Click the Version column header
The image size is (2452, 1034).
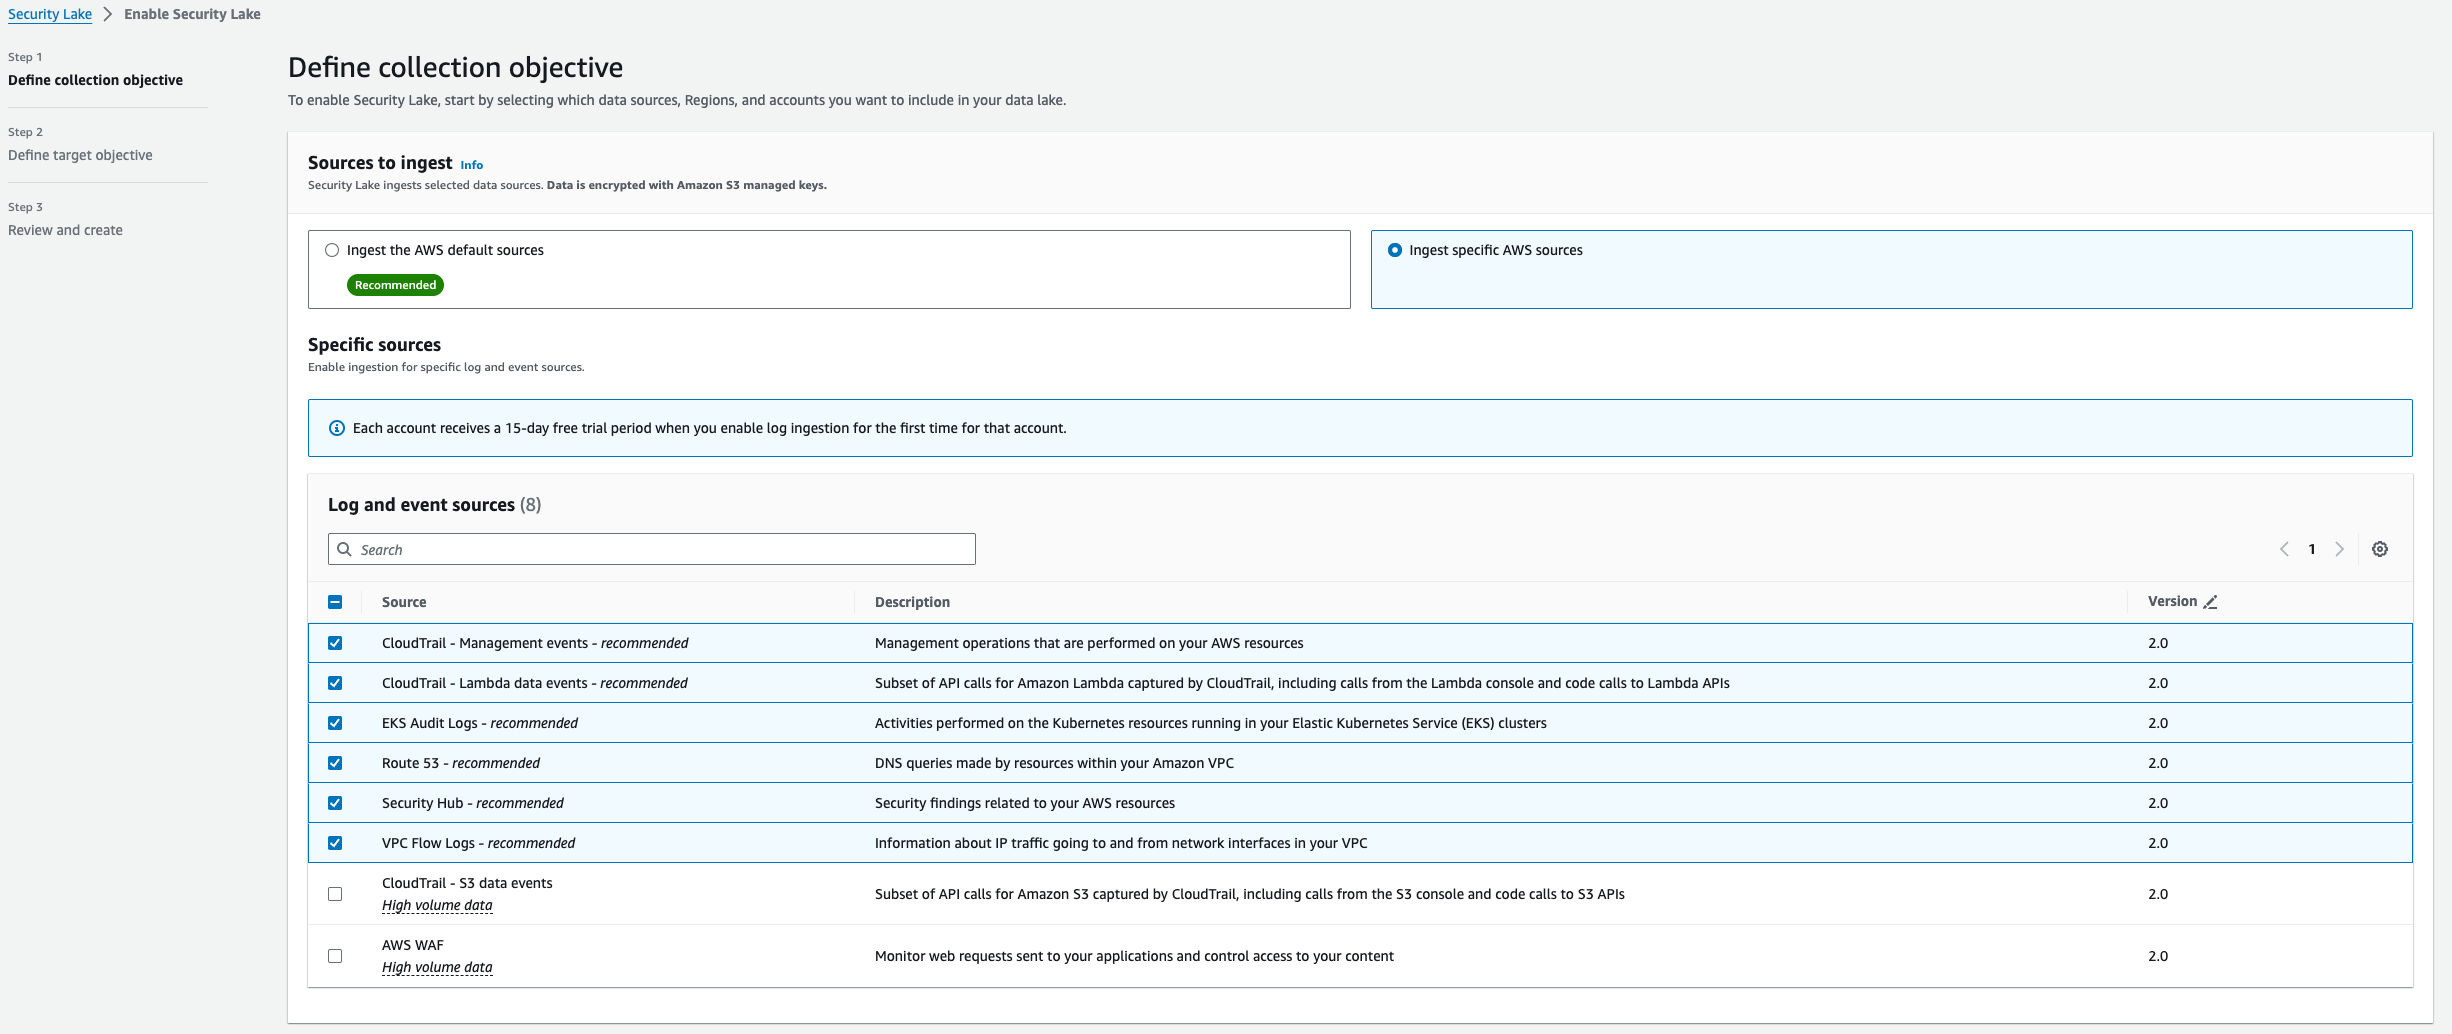[2172, 601]
